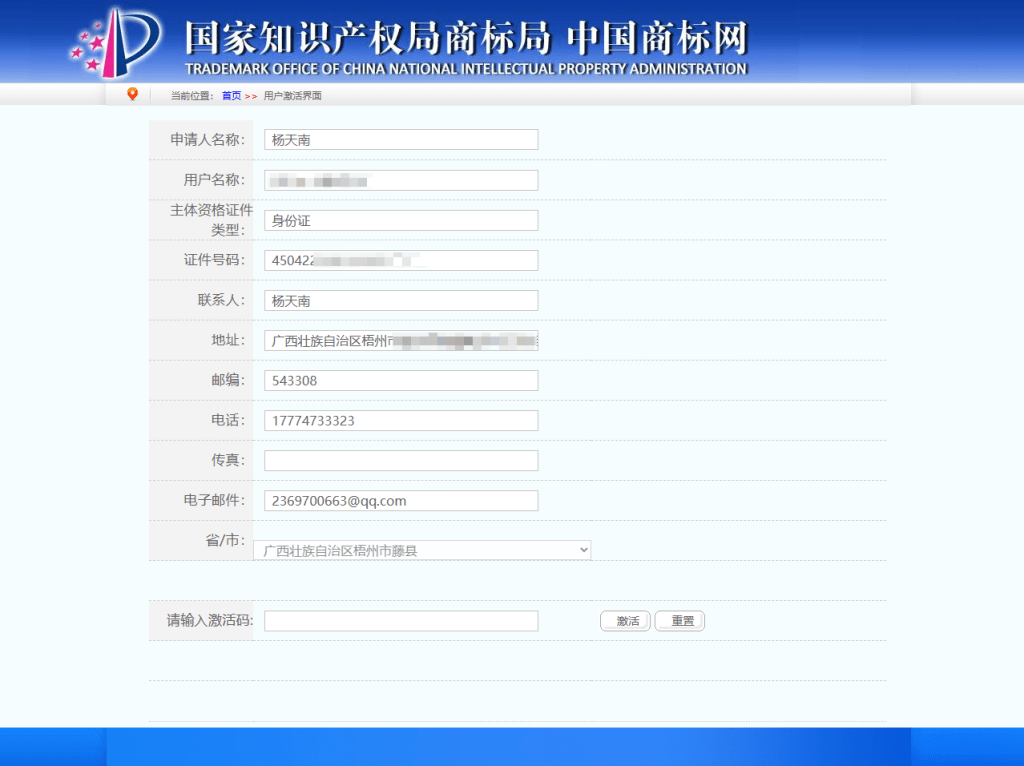Click the 电子邮件 label
The image size is (1024, 766).
tap(214, 500)
